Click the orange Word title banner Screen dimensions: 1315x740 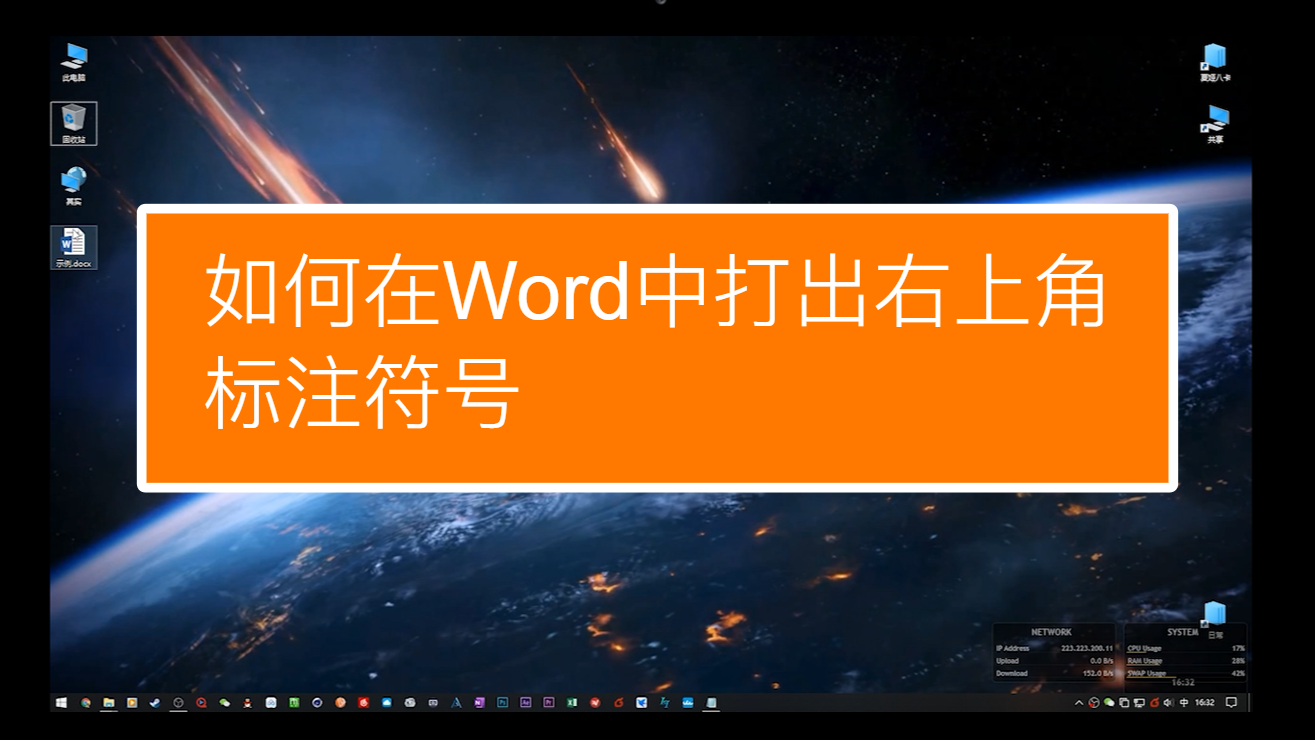point(657,348)
